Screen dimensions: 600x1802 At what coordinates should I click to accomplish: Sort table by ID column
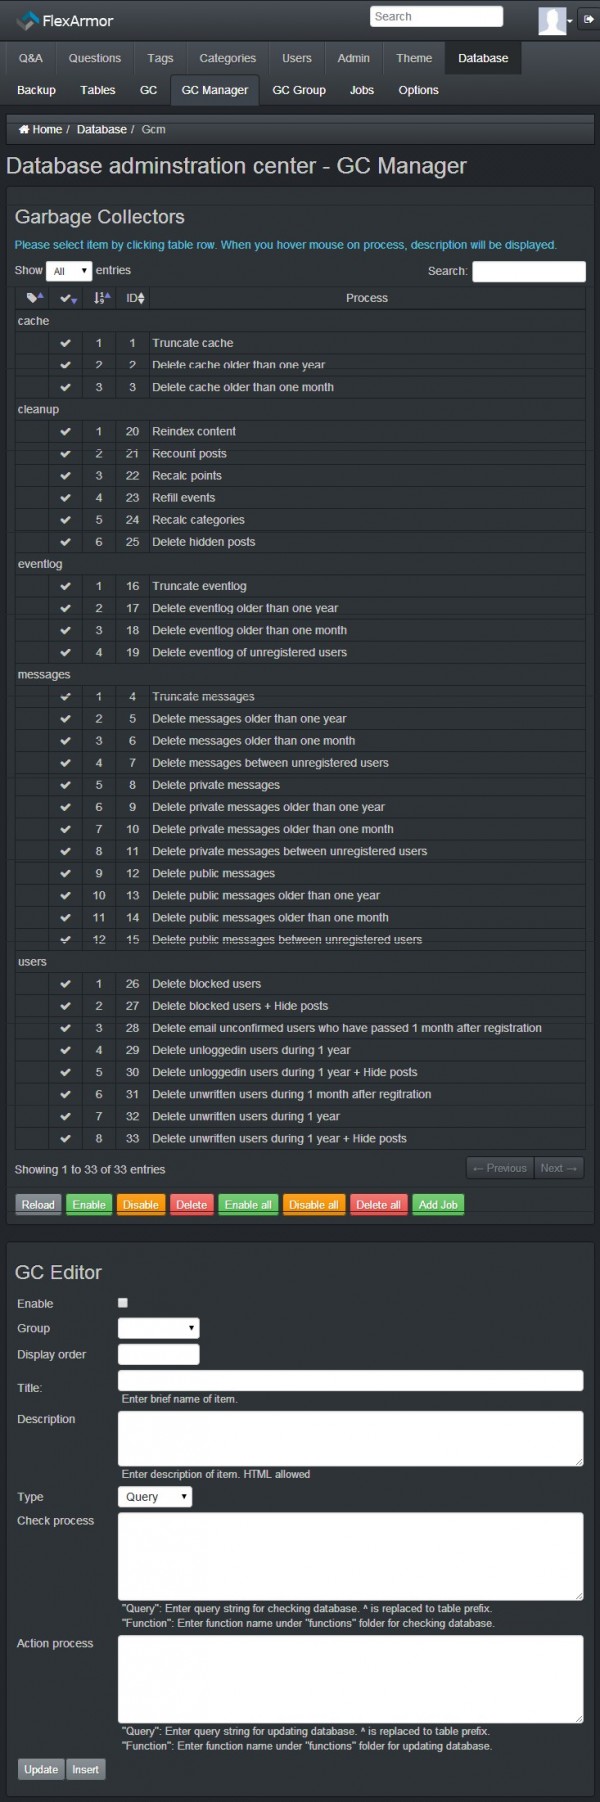coord(135,298)
